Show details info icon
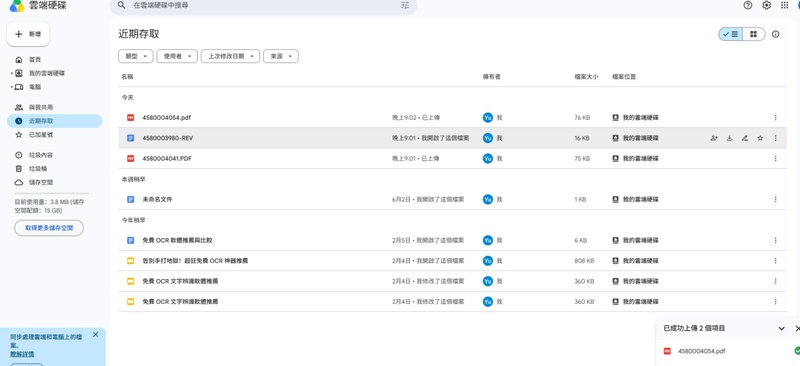Image resolution: width=800 pixels, height=366 pixels. point(776,34)
